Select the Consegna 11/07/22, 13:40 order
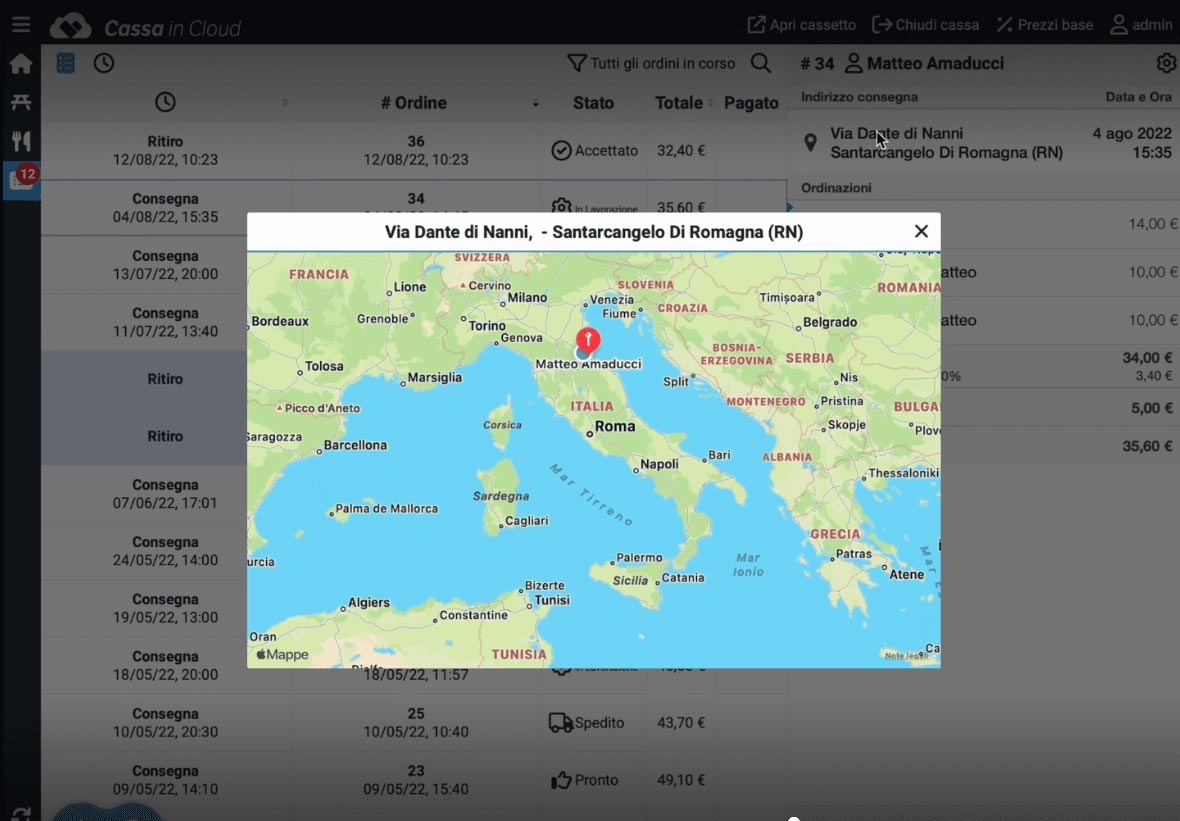Screen dimensions: 1180x821 point(165,322)
